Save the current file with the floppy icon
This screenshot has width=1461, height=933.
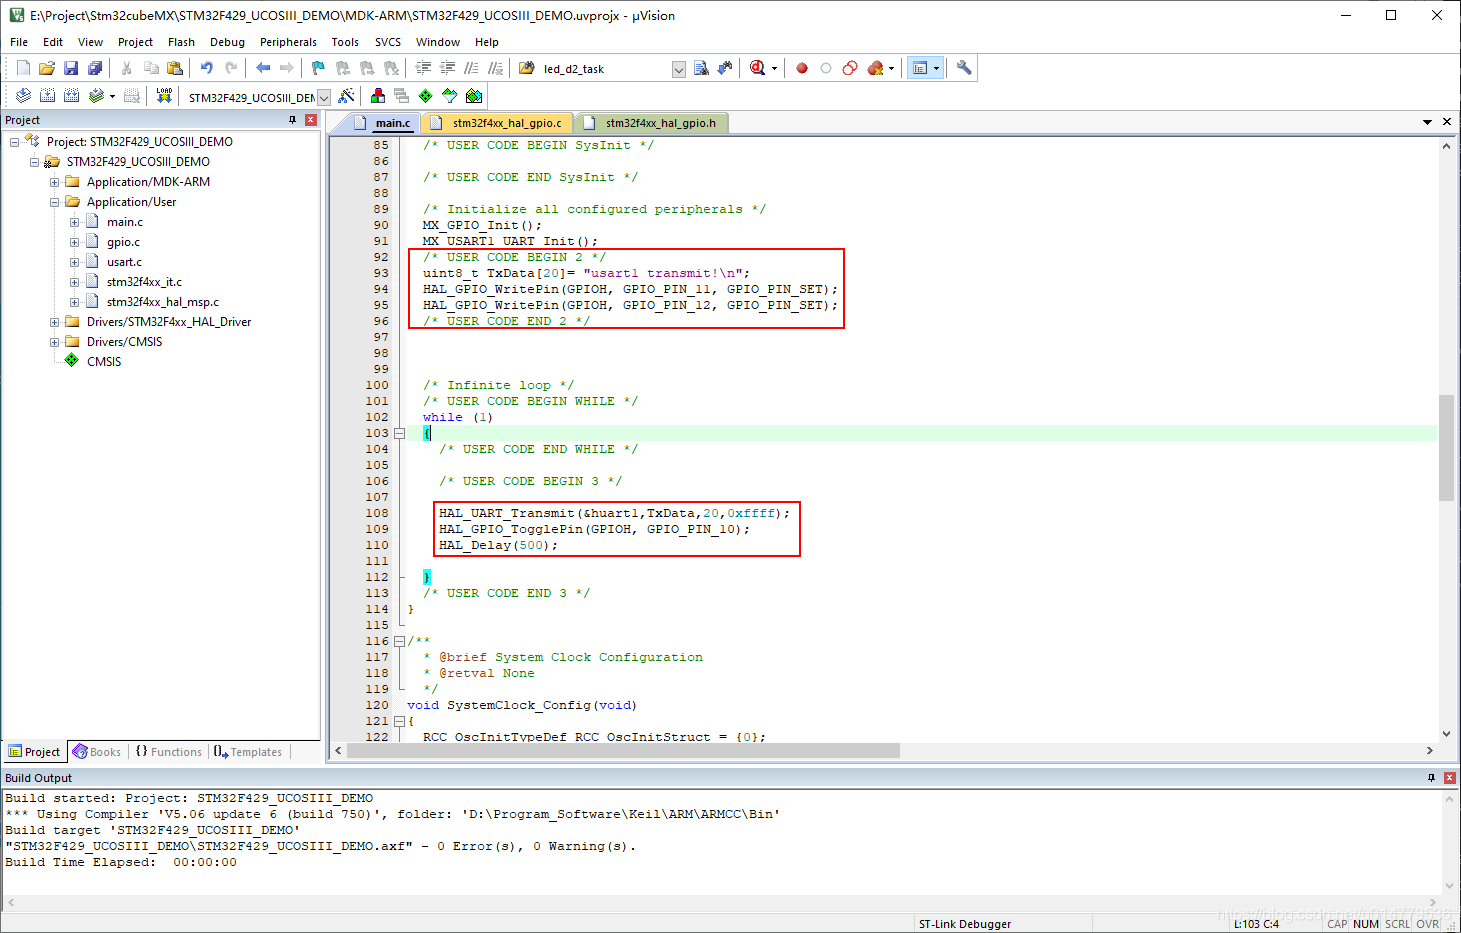click(x=71, y=68)
